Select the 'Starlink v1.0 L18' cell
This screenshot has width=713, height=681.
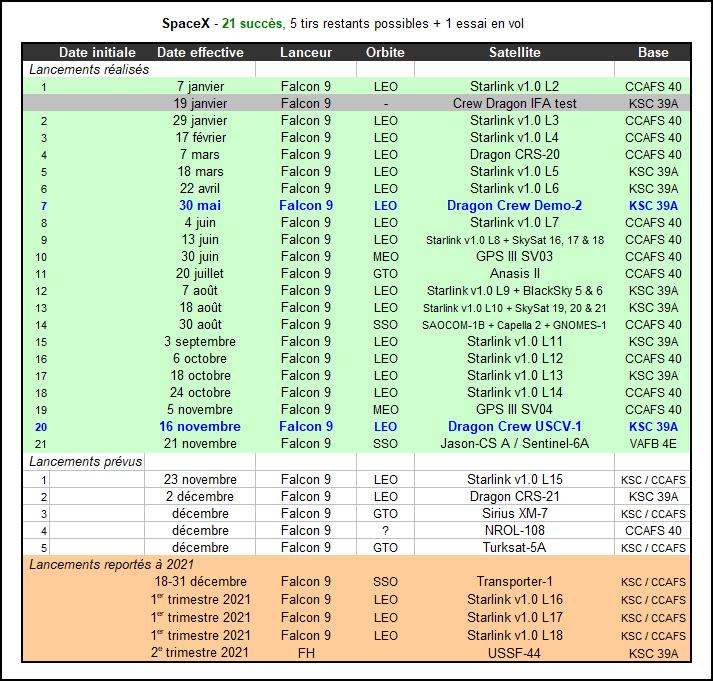(515, 635)
